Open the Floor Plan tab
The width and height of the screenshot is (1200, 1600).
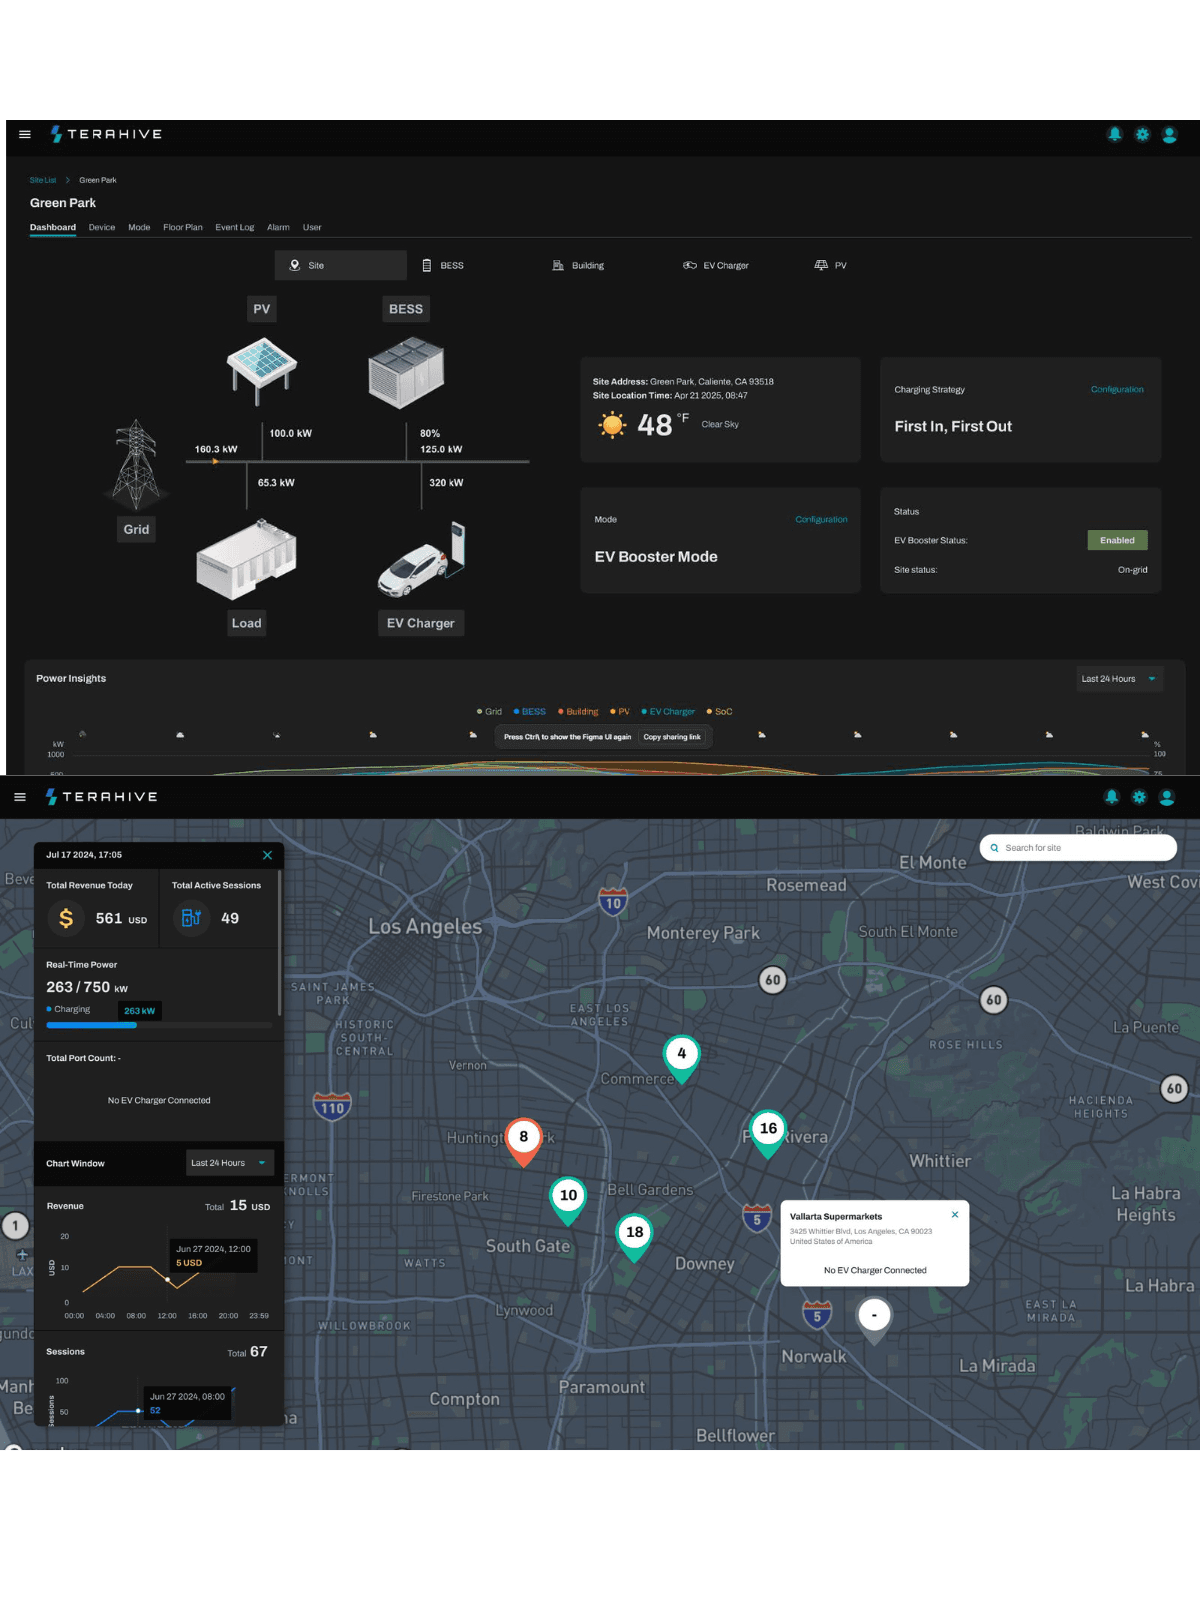pyautogui.click(x=183, y=227)
